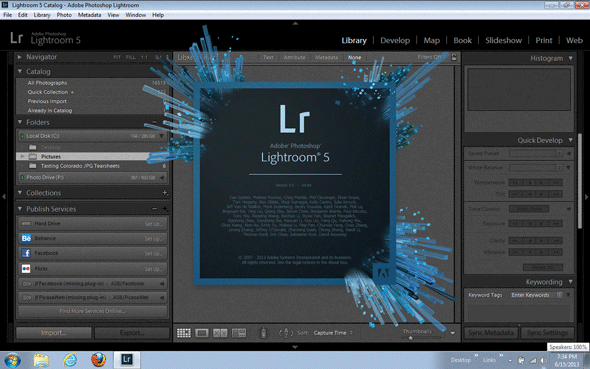Open the Metadata menu
The height and width of the screenshot is (369, 590).
point(90,15)
